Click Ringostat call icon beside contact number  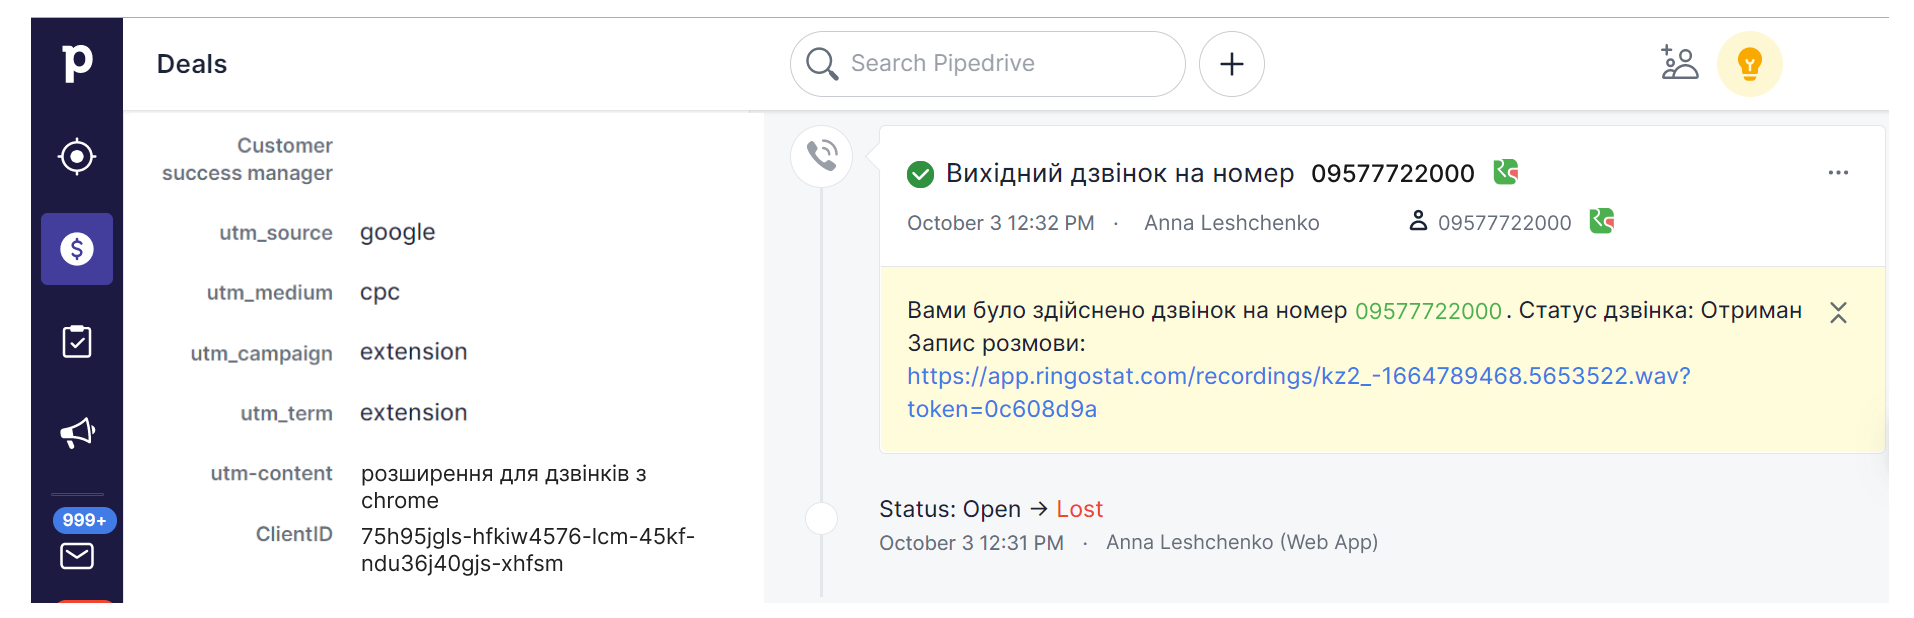(x=1602, y=220)
